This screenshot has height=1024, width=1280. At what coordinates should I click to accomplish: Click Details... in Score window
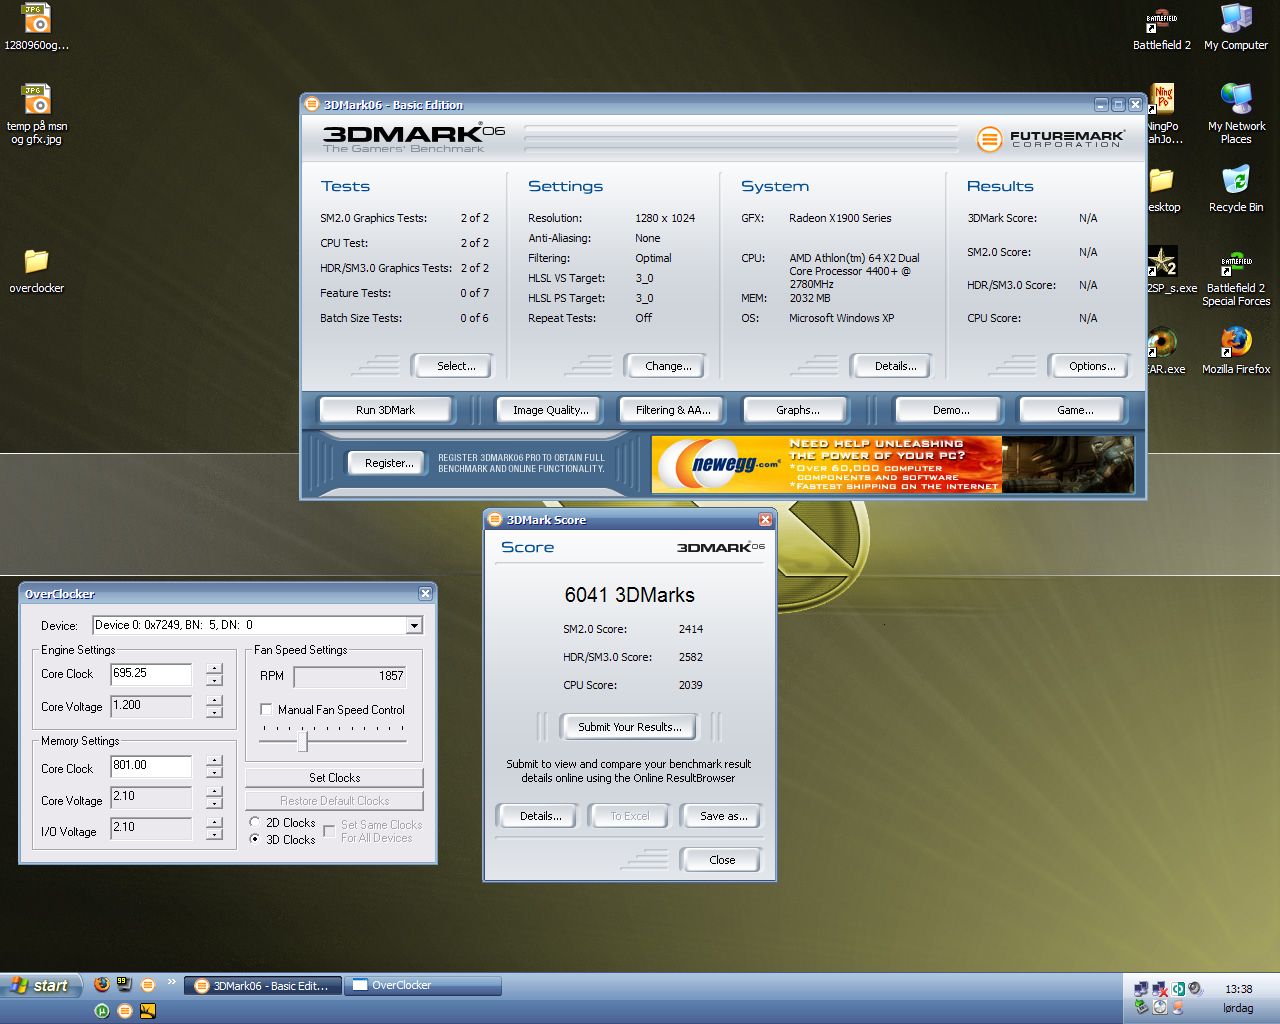540,816
